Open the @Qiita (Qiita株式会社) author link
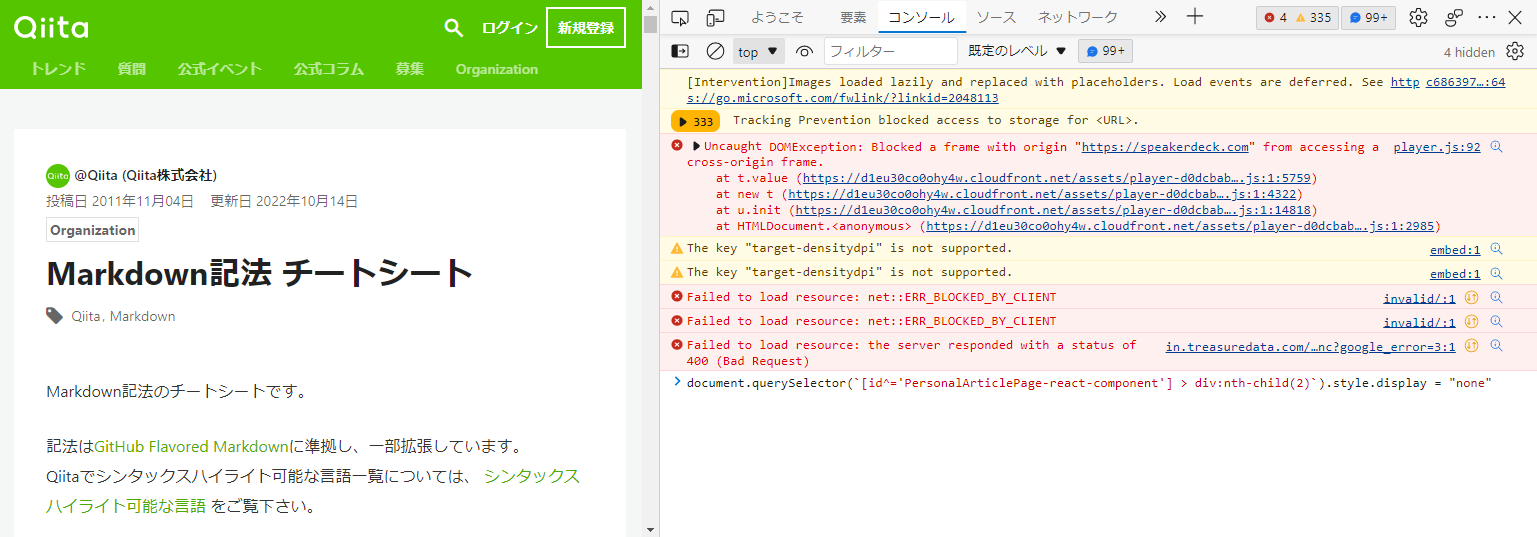The width and height of the screenshot is (1537, 537). tap(146, 175)
